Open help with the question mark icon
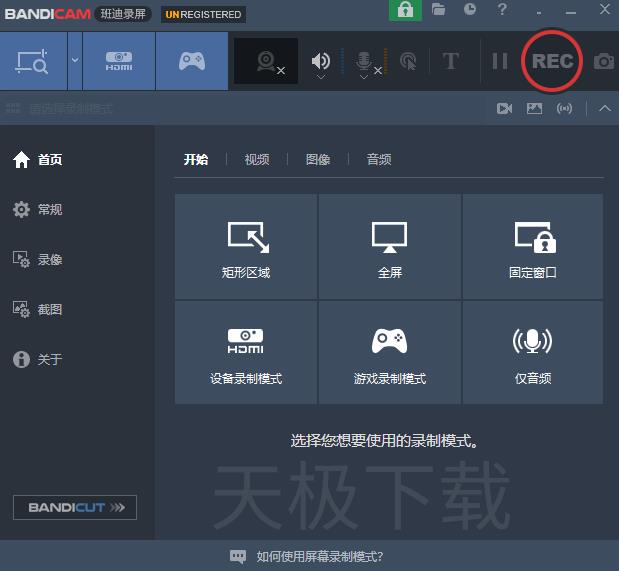 tap(502, 9)
